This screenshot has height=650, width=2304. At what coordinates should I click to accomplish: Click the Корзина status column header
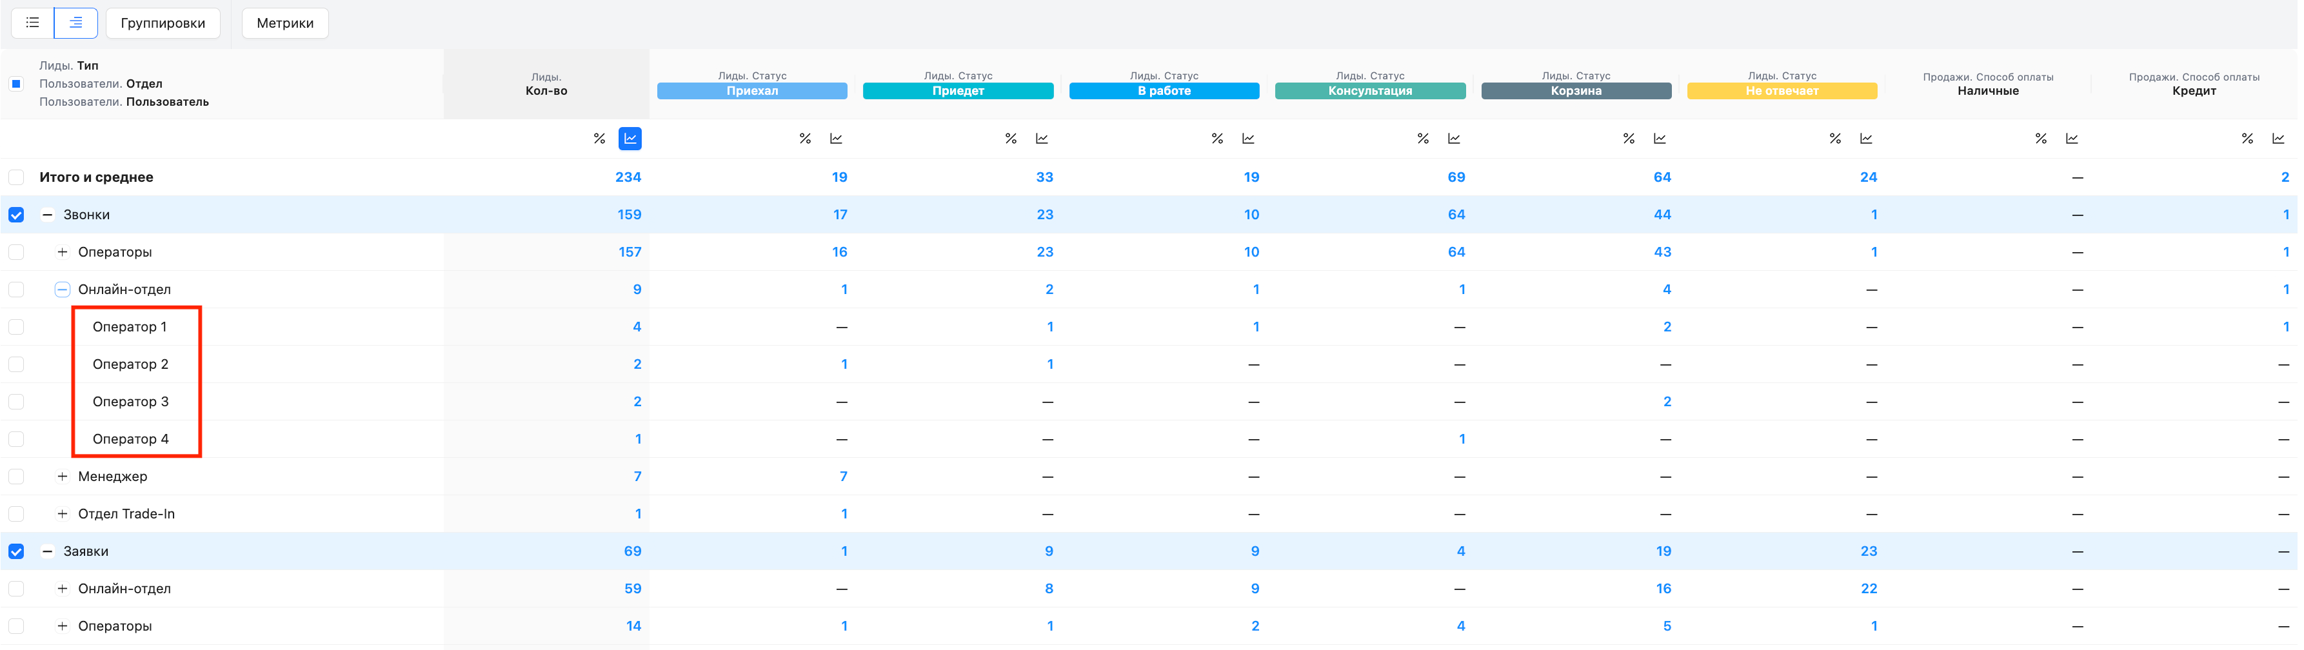[x=1575, y=91]
